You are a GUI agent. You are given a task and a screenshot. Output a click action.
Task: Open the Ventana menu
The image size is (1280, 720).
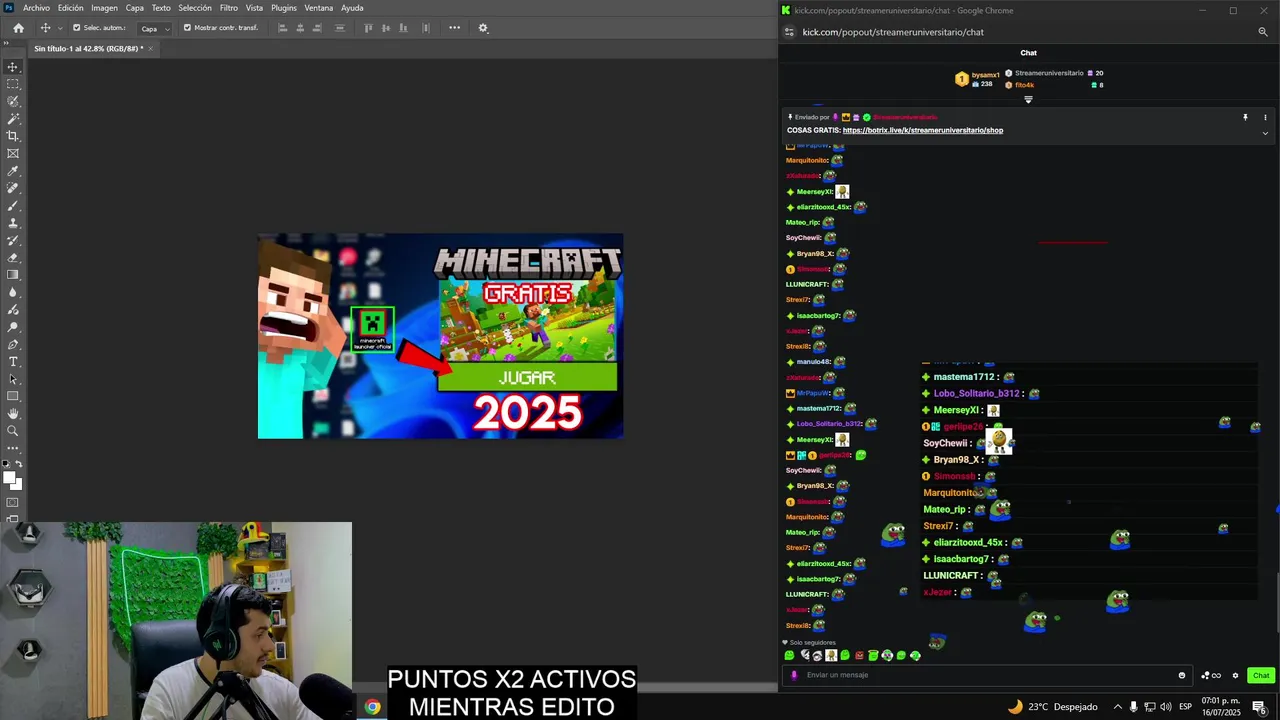click(319, 8)
